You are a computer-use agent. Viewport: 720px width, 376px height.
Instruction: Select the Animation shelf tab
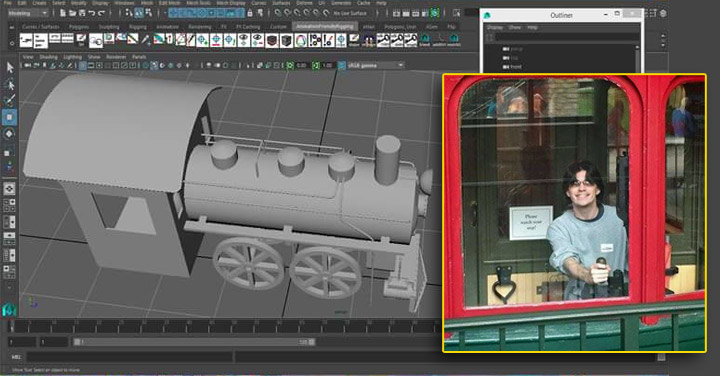point(167,27)
